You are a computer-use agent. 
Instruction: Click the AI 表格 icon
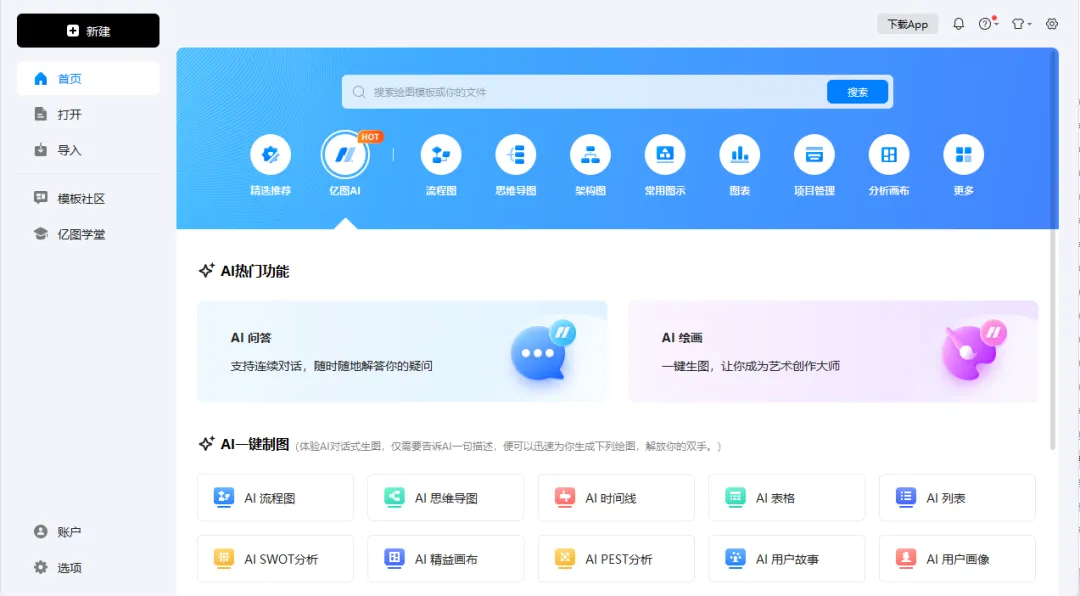pyautogui.click(x=735, y=497)
